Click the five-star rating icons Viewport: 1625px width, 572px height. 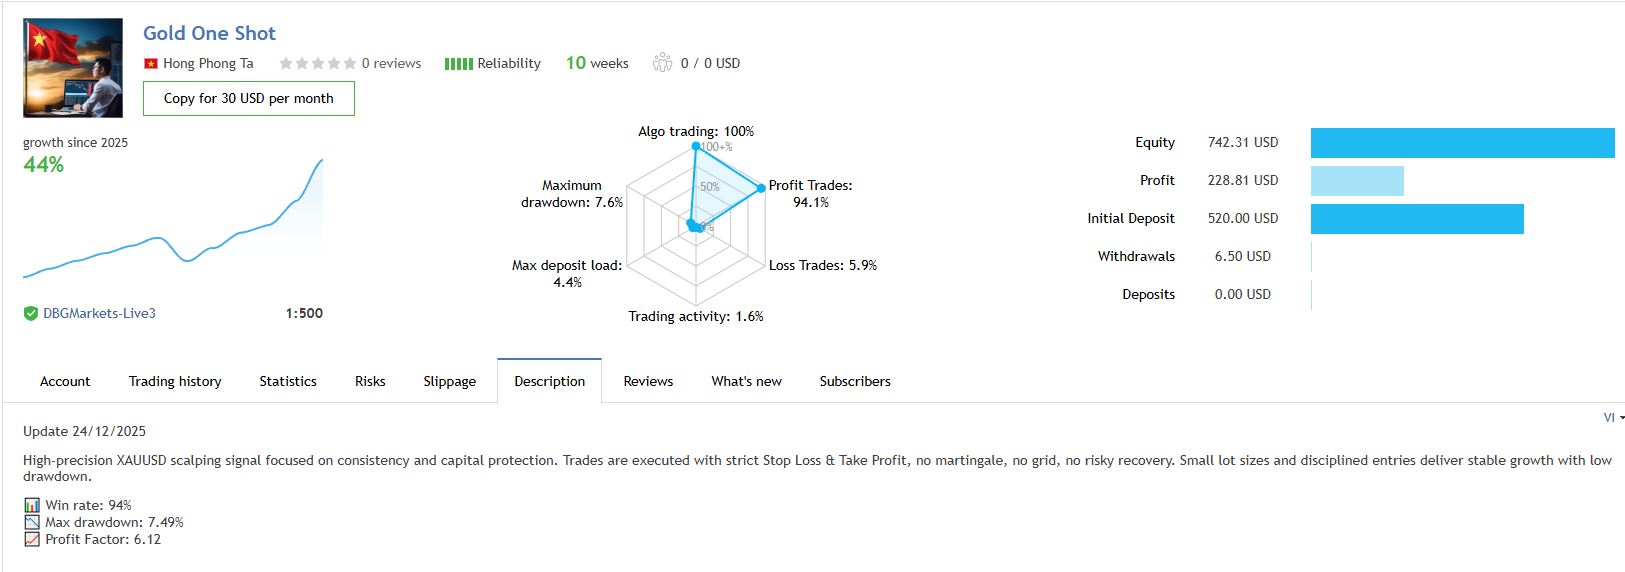tap(317, 63)
